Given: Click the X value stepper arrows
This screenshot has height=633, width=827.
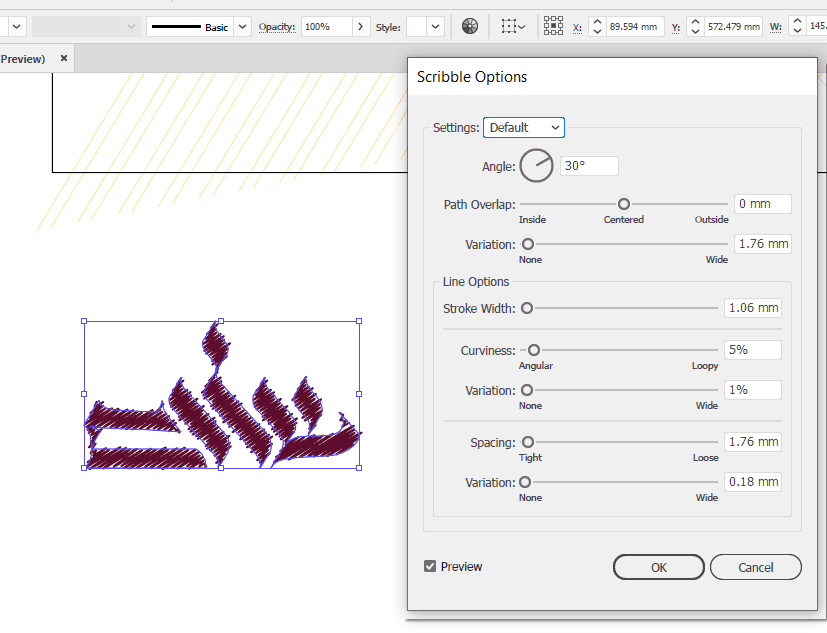Looking at the screenshot, I should pos(597,26).
